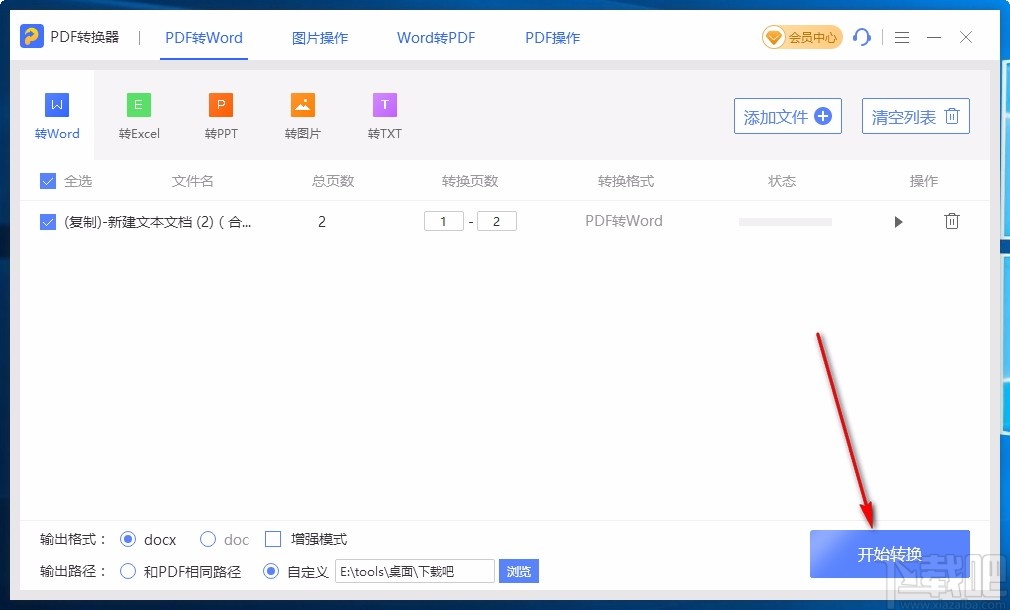This screenshot has height=610, width=1010.
Task: Click the refresh icon beside 会员中心
Action: 862,37
